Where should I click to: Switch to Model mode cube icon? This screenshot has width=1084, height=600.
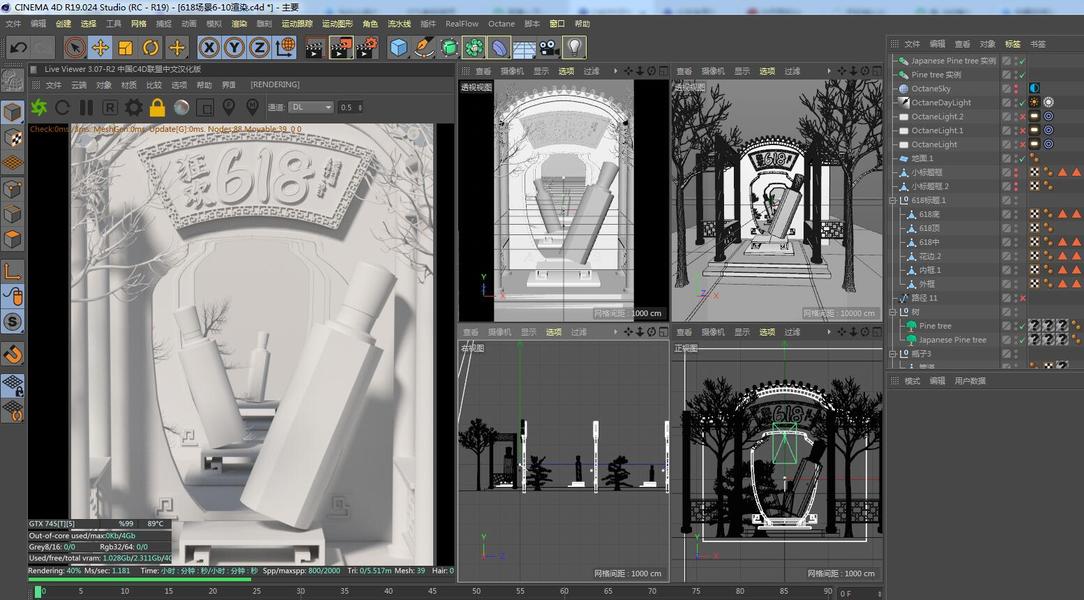[12, 112]
